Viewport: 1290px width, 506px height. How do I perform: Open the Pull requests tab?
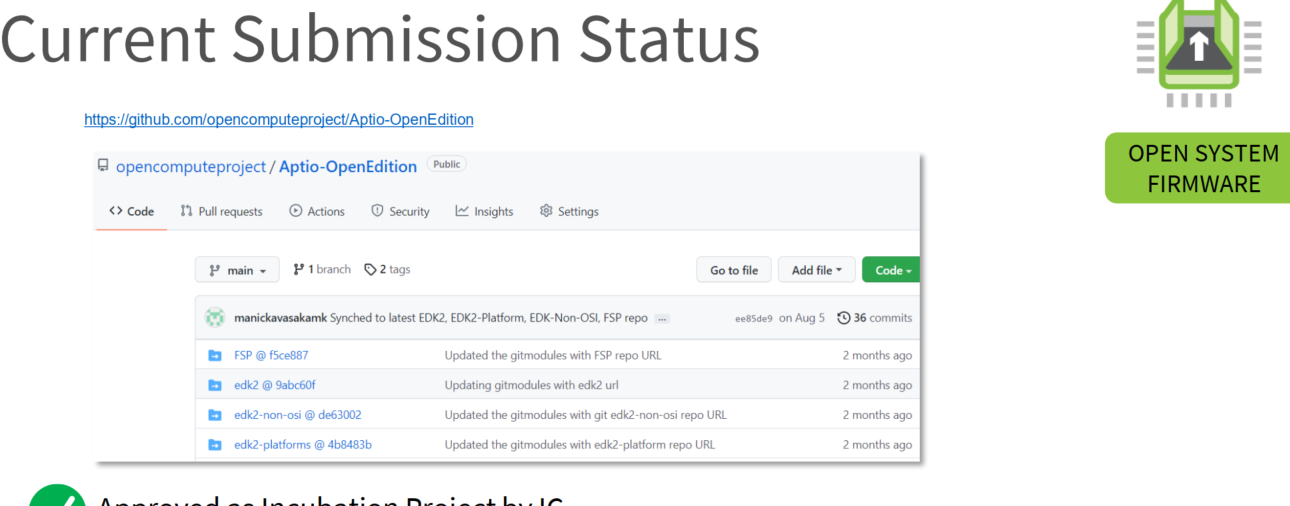pos(221,211)
